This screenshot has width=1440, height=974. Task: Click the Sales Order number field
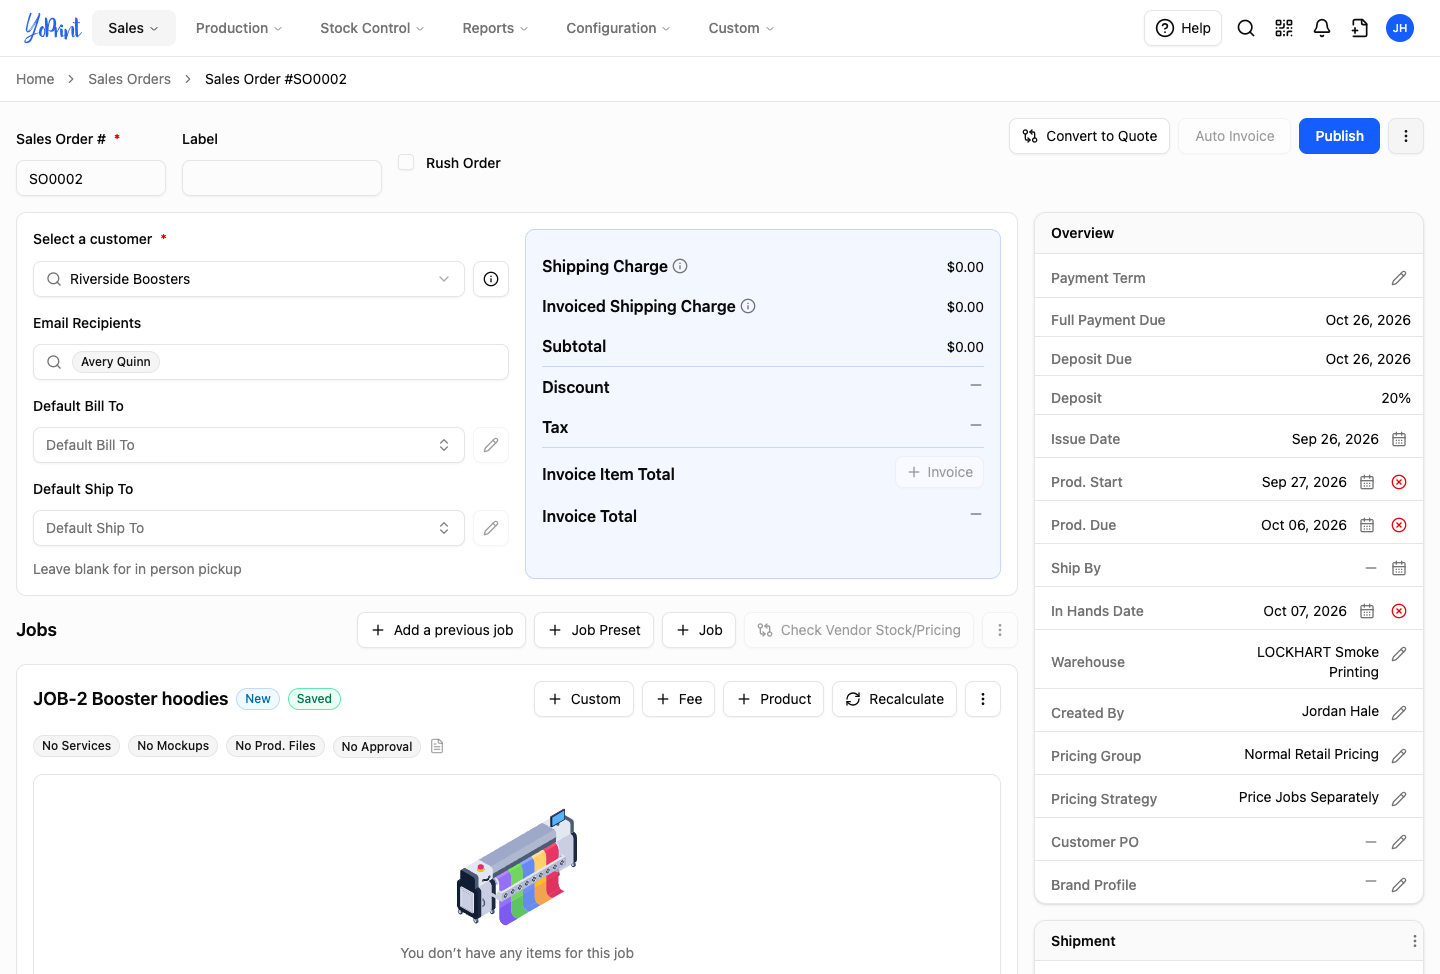[91, 178]
